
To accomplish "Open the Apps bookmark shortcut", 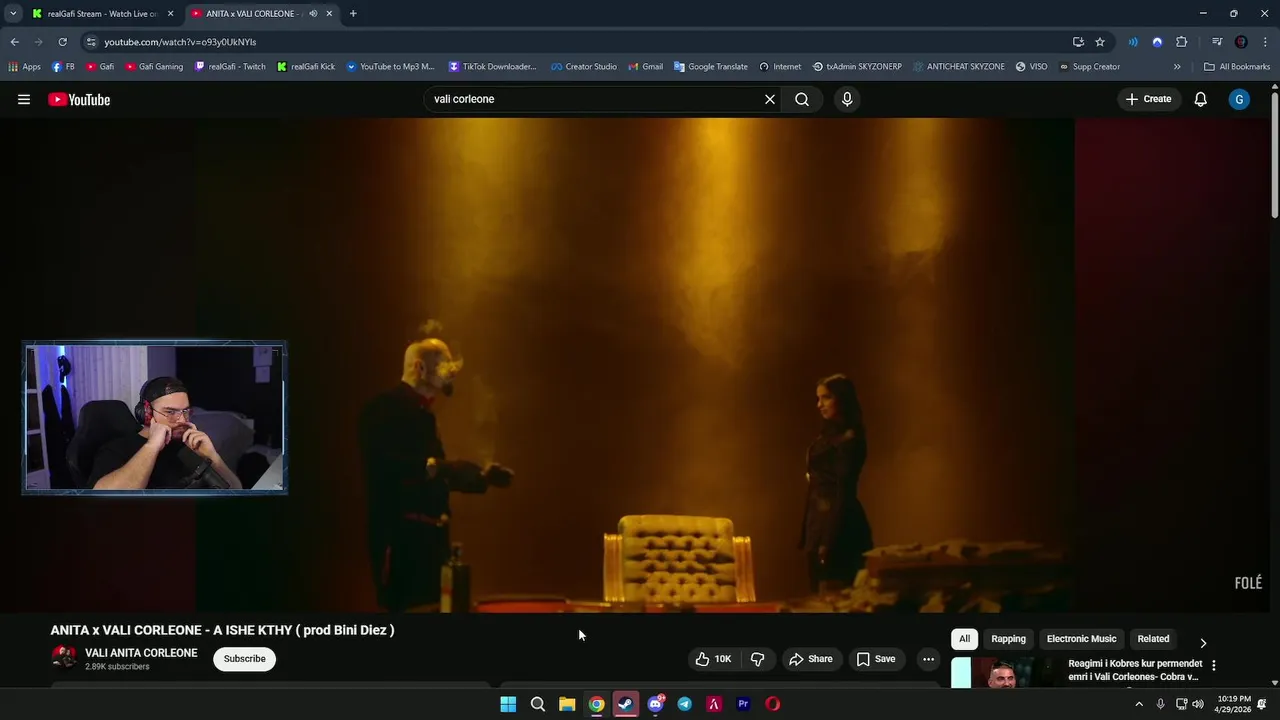I will [x=24, y=67].
